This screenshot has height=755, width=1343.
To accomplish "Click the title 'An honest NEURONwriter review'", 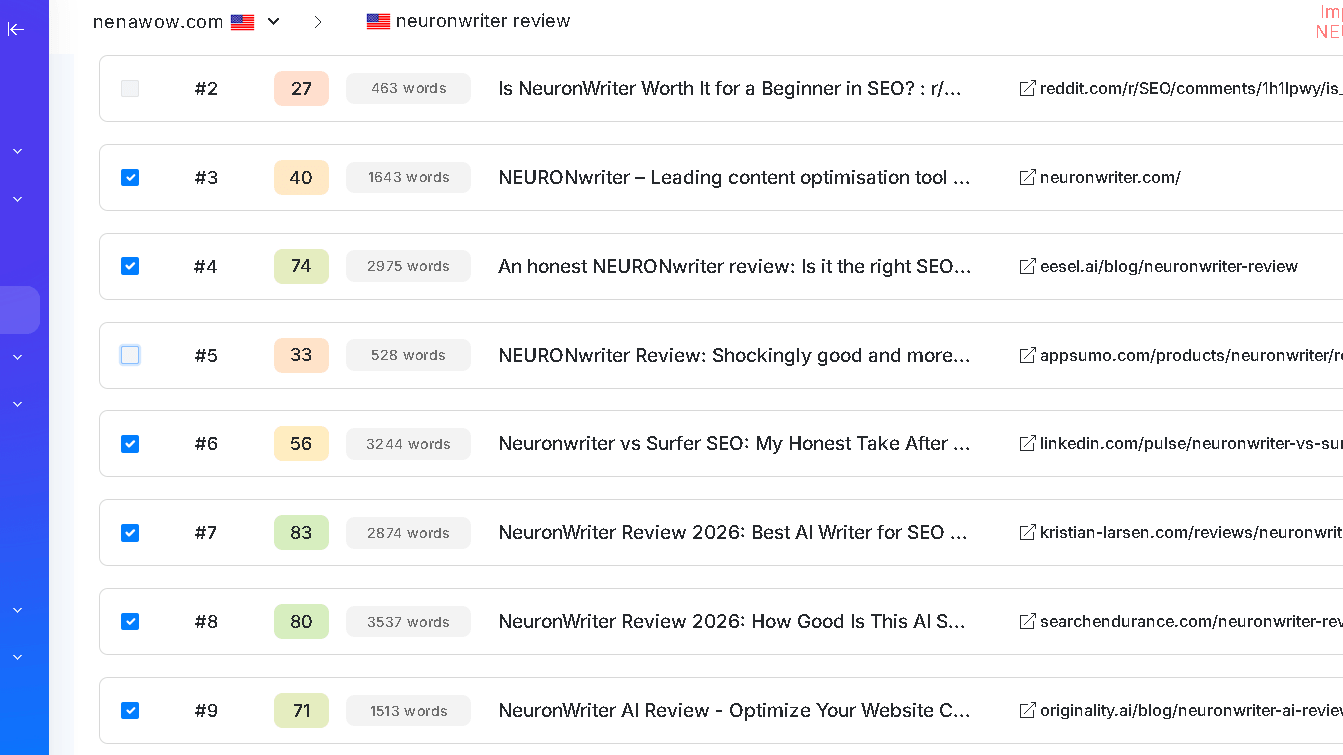I will pyautogui.click(x=735, y=266).
